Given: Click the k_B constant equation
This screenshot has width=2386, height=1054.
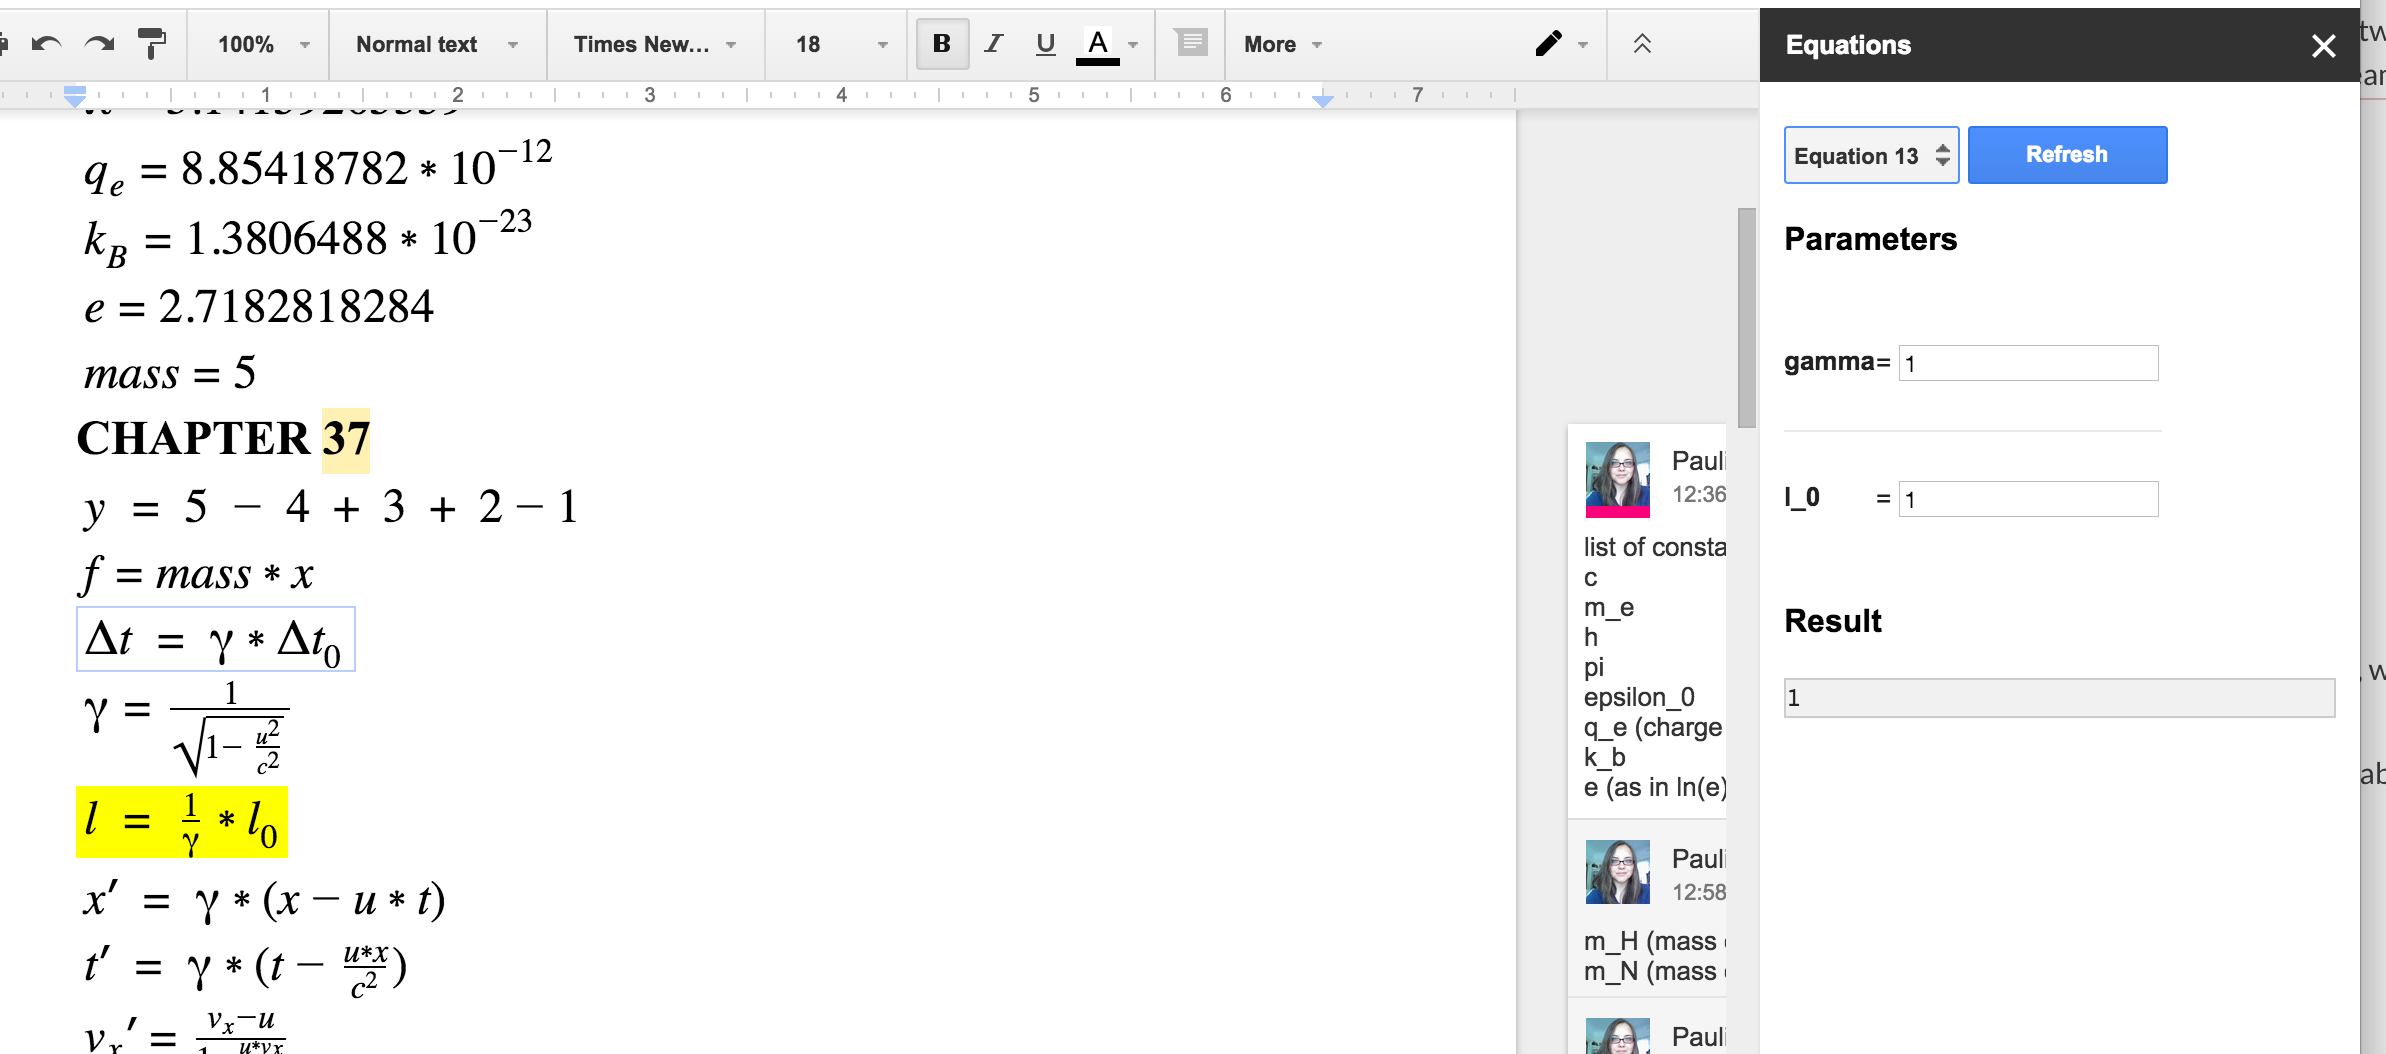Looking at the screenshot, I should tap(307, 238).
